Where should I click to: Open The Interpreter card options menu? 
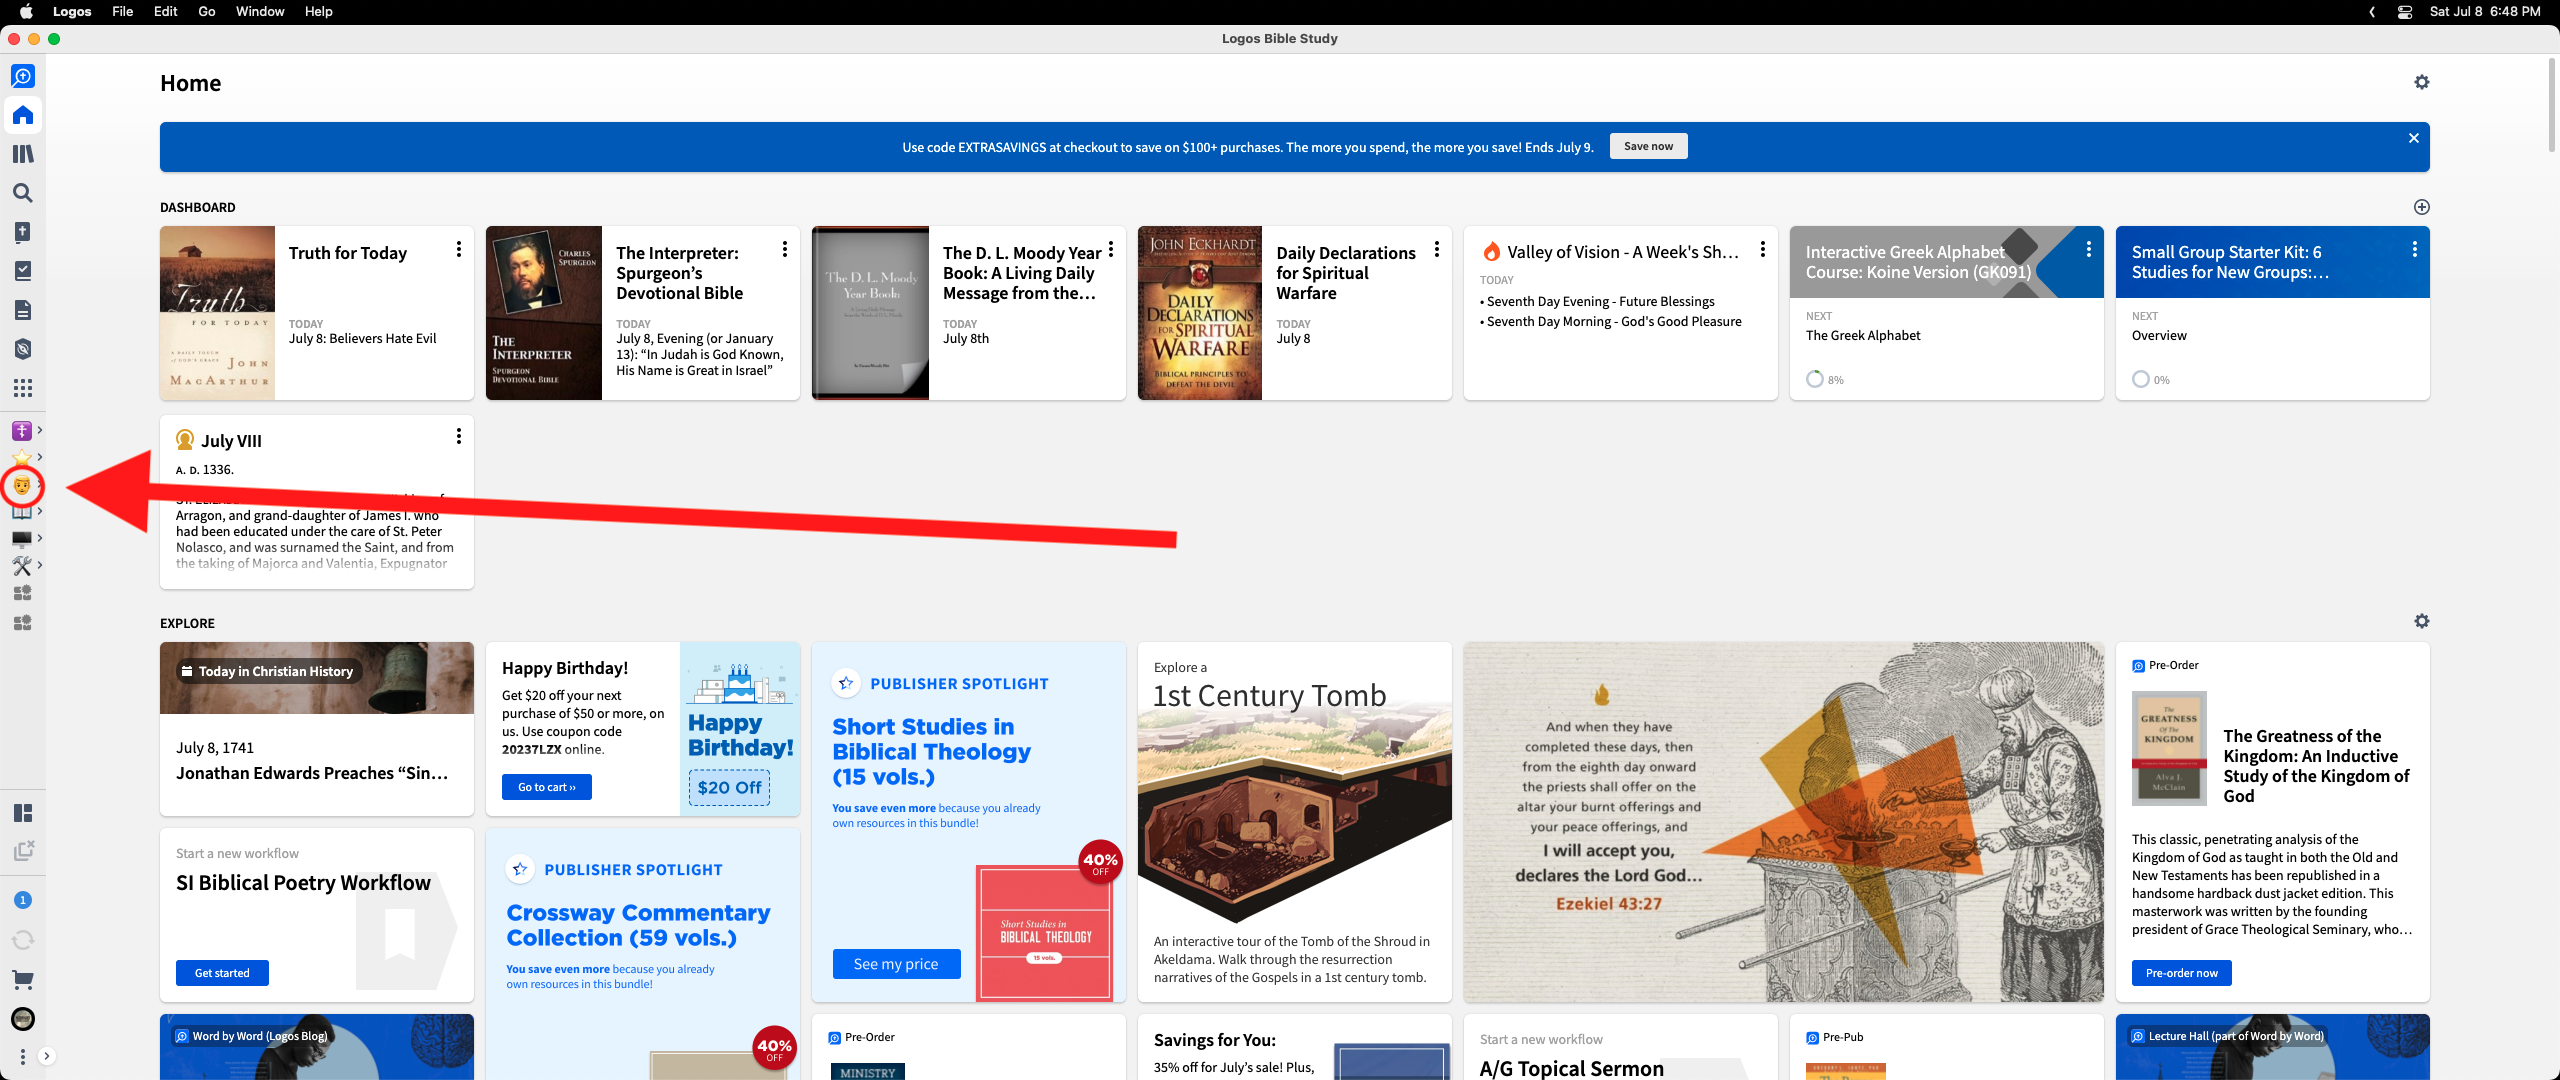click(x=784, y=249)
